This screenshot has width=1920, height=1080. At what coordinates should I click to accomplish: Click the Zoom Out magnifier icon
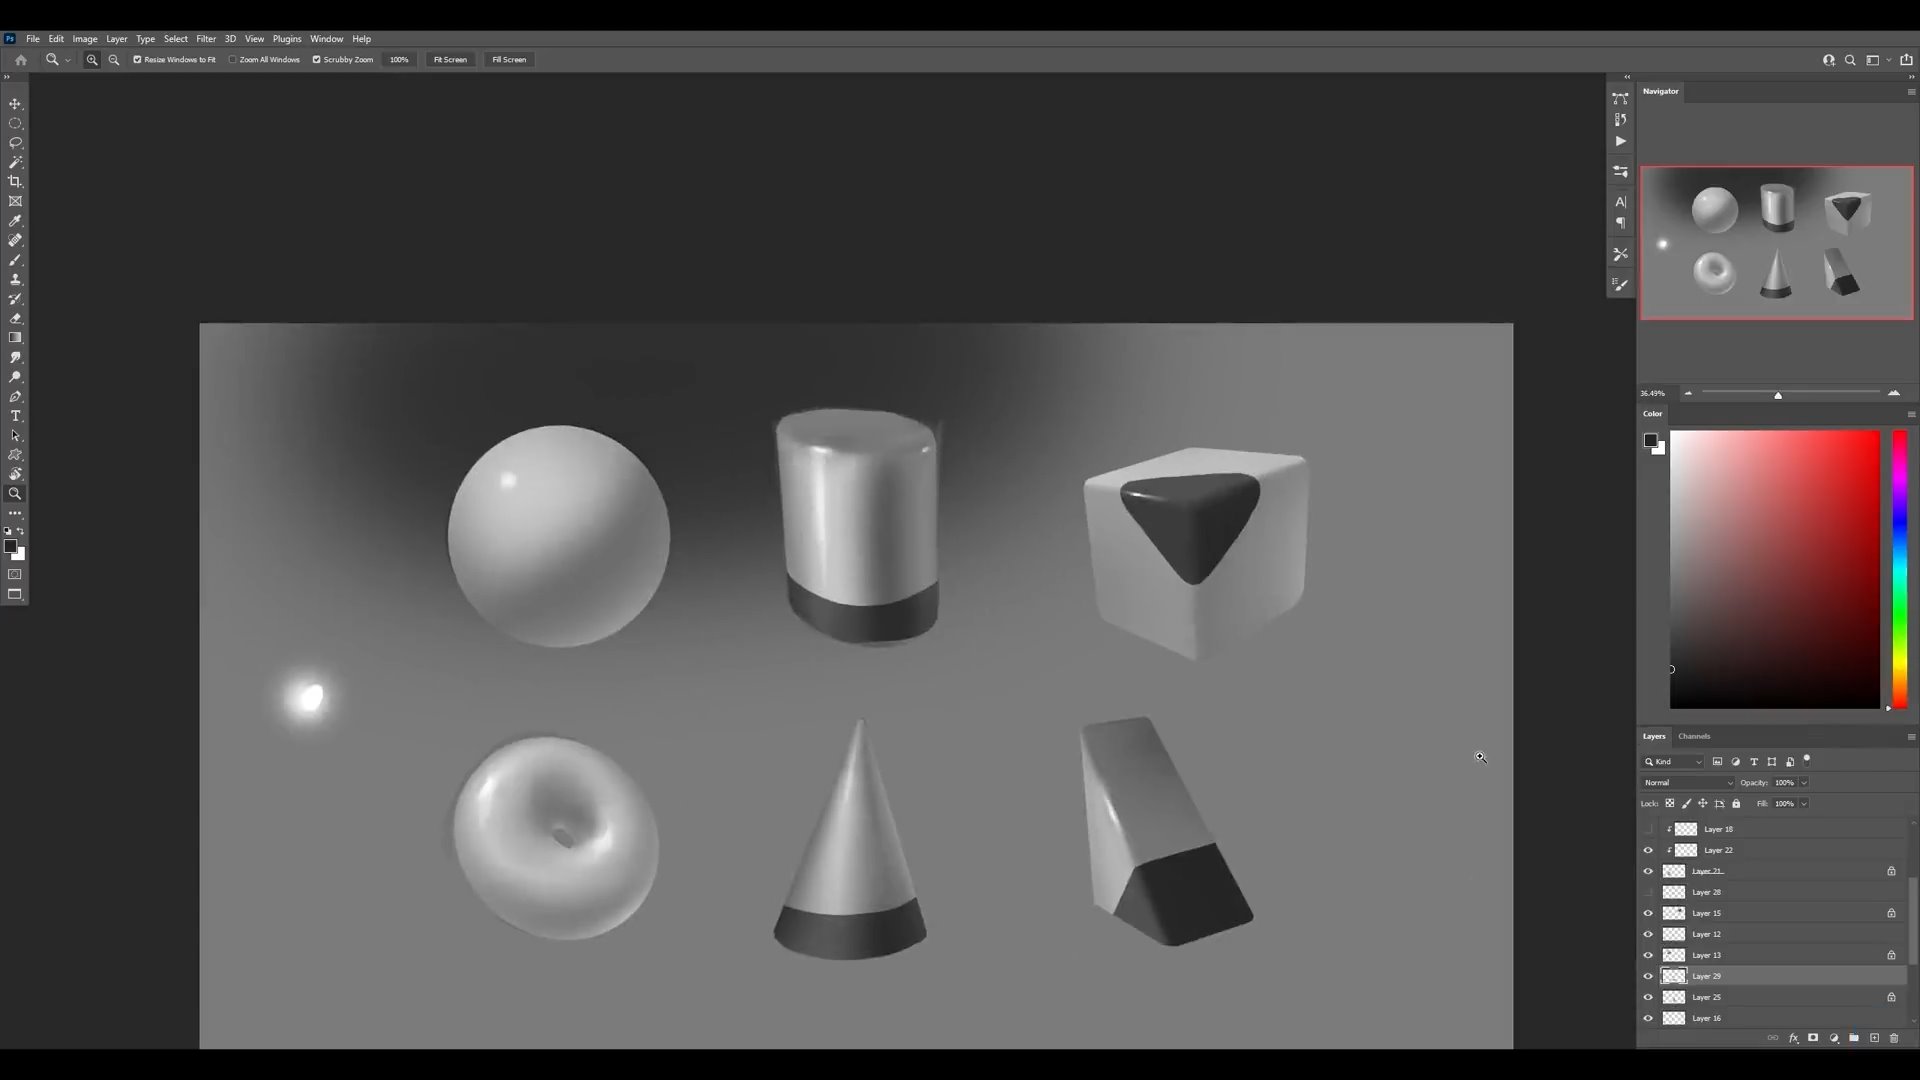point(114,60)
